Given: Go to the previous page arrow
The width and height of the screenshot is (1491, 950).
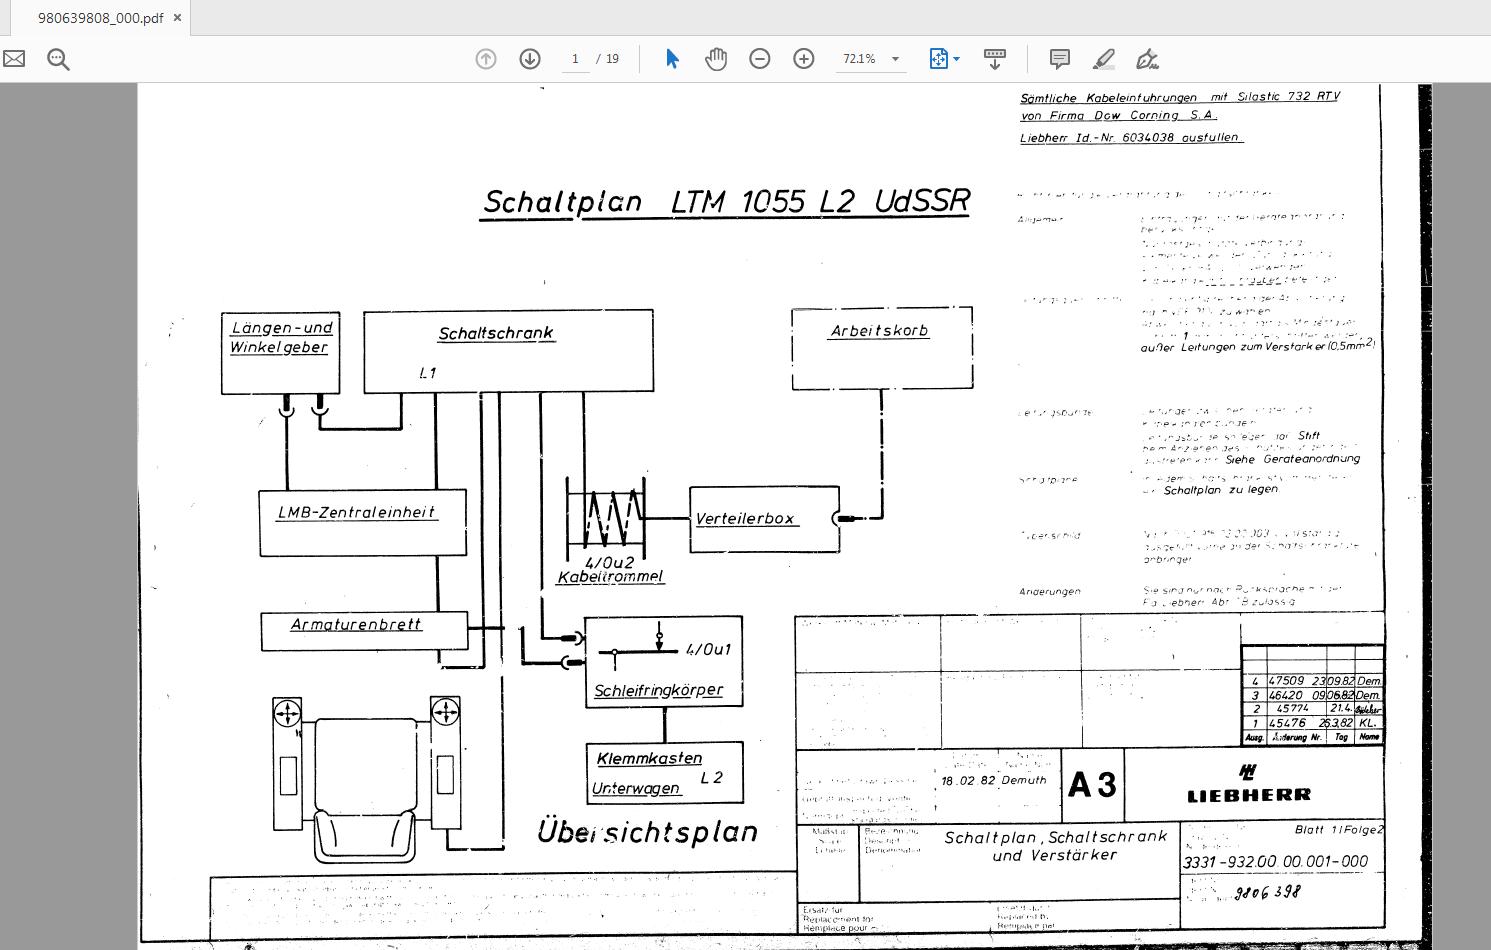Looking at the screenshot, I should coord(486,59).
